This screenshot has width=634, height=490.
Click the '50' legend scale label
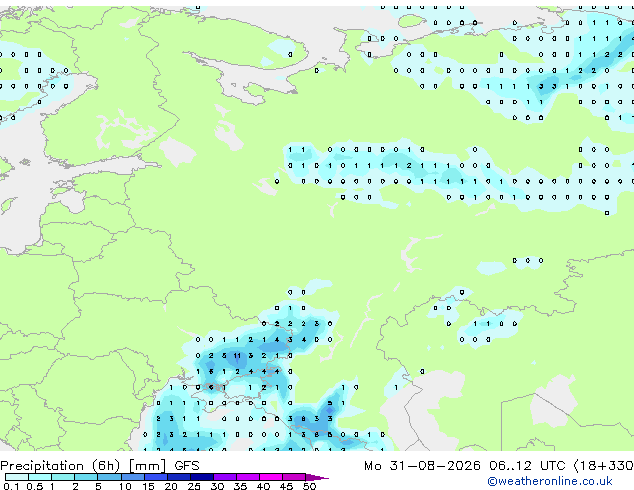pos(309,486)
